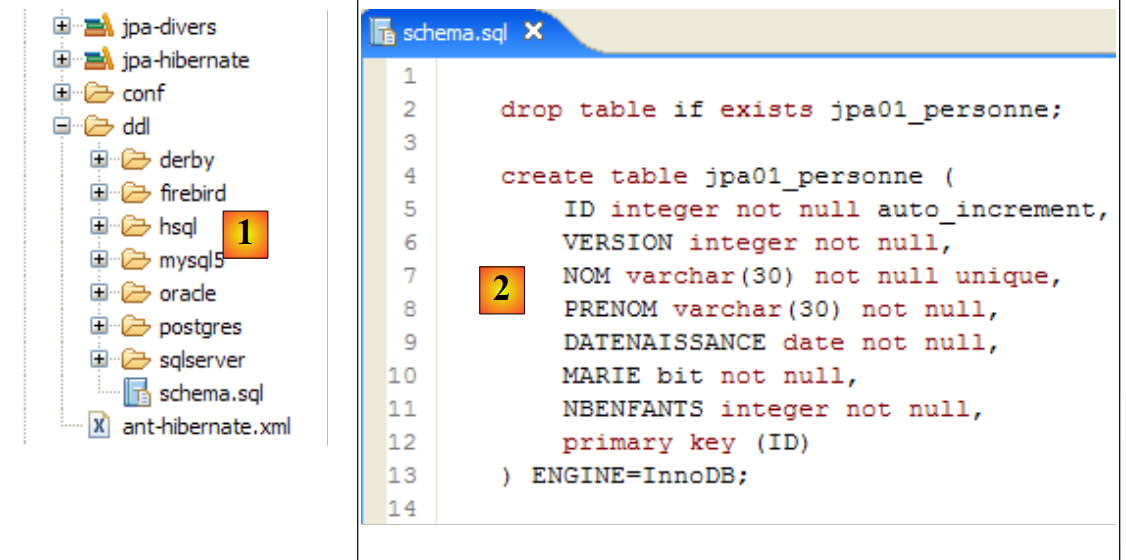This screenshot has height=560, width=1126.
Task: Close the schema.sql editor tab
Action: [x=533, y=32]
